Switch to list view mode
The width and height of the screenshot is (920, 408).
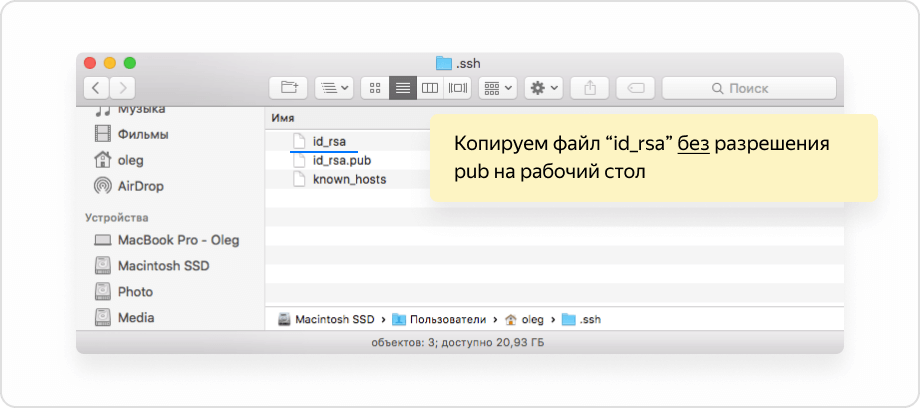coord(403,88)
